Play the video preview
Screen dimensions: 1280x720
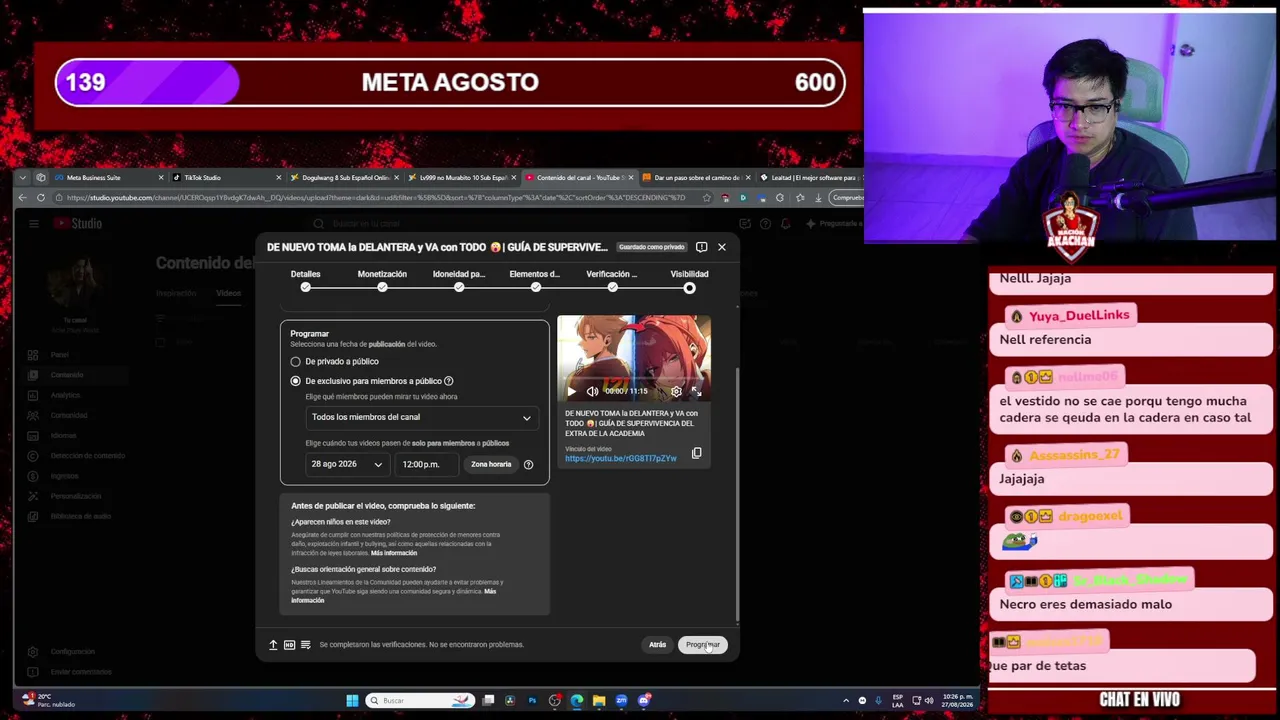click(572, 391)
